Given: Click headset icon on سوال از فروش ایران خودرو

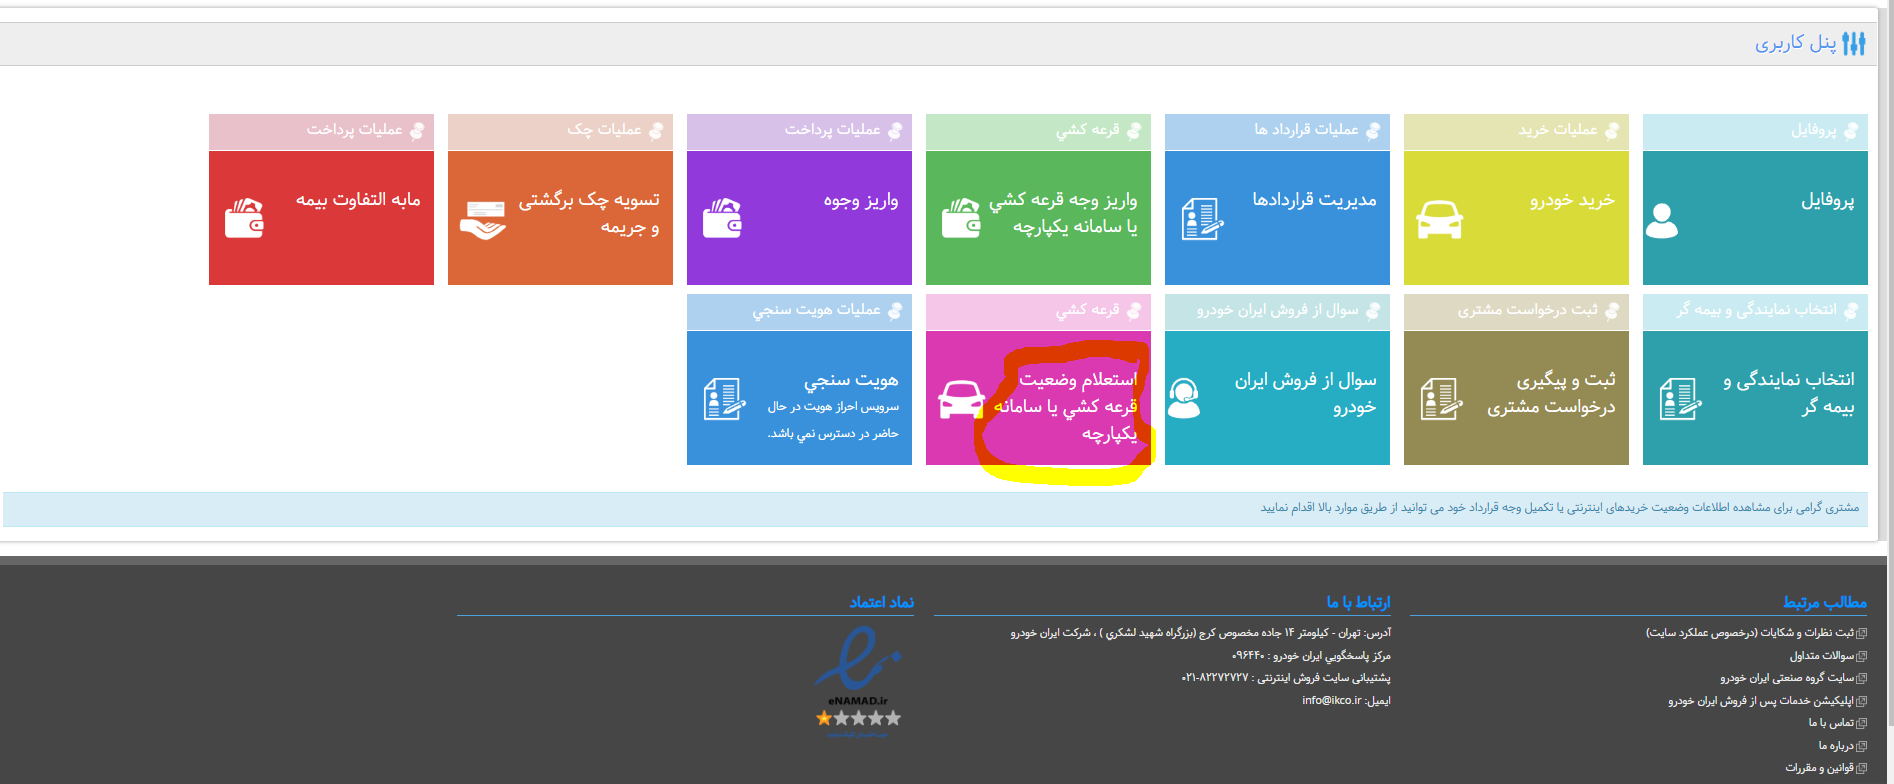Looking at the screenshot, I should pos(1184,399).
